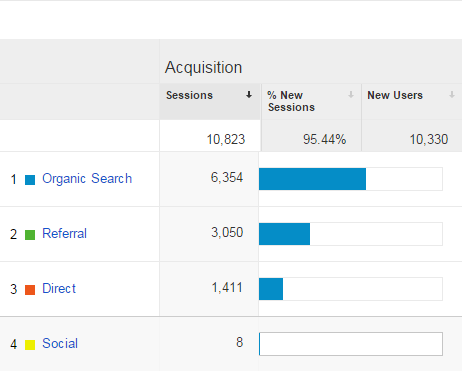The width and height of the screenshot is (462, 371).
Task: Click the blue Organic Search color square
Action: (x=30, y=180)
